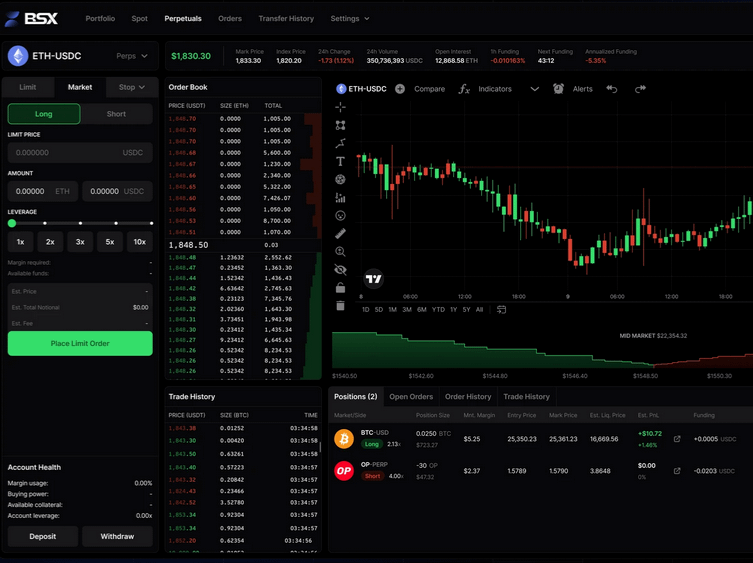Open the Perps market type dropdown
The image size is (753, 563).
coord(132,56)
